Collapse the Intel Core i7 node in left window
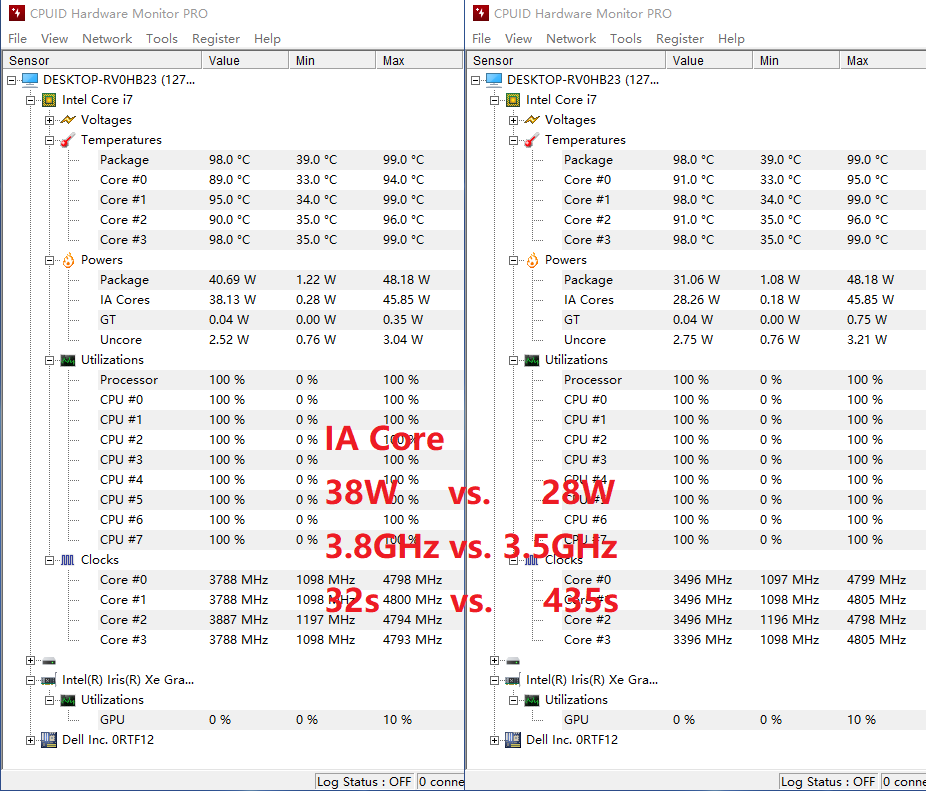 pos(30,100)
